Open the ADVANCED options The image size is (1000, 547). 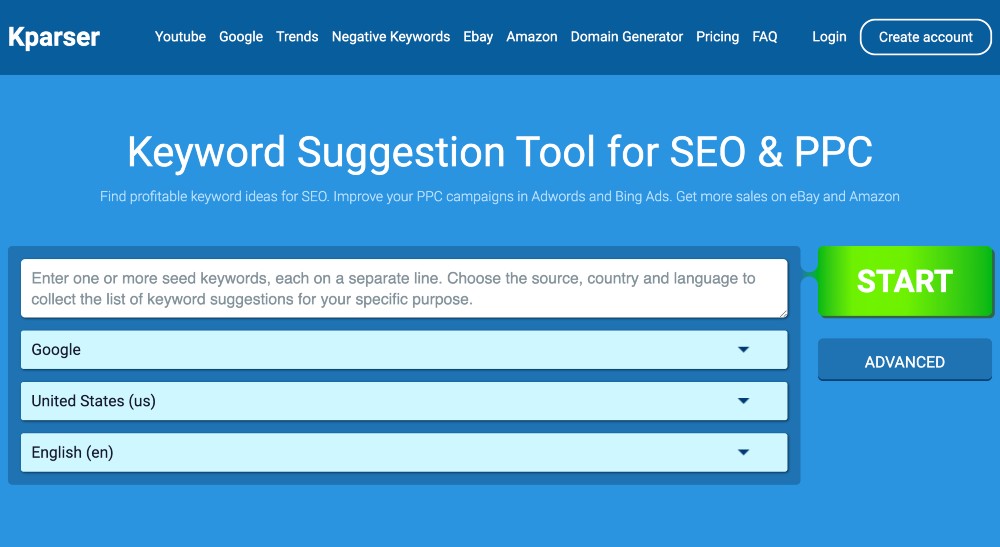point(905,362)
